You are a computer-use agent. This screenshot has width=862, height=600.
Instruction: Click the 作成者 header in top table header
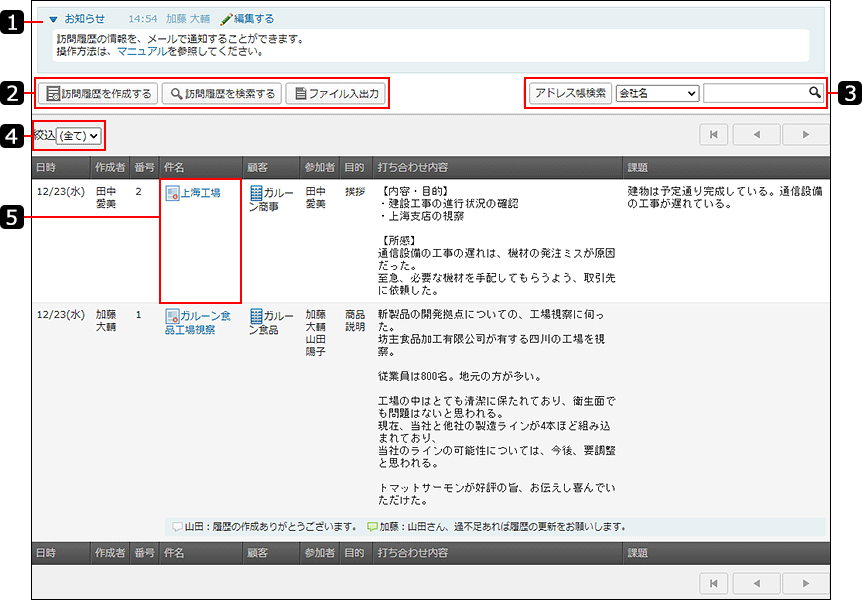pos(110,167)
